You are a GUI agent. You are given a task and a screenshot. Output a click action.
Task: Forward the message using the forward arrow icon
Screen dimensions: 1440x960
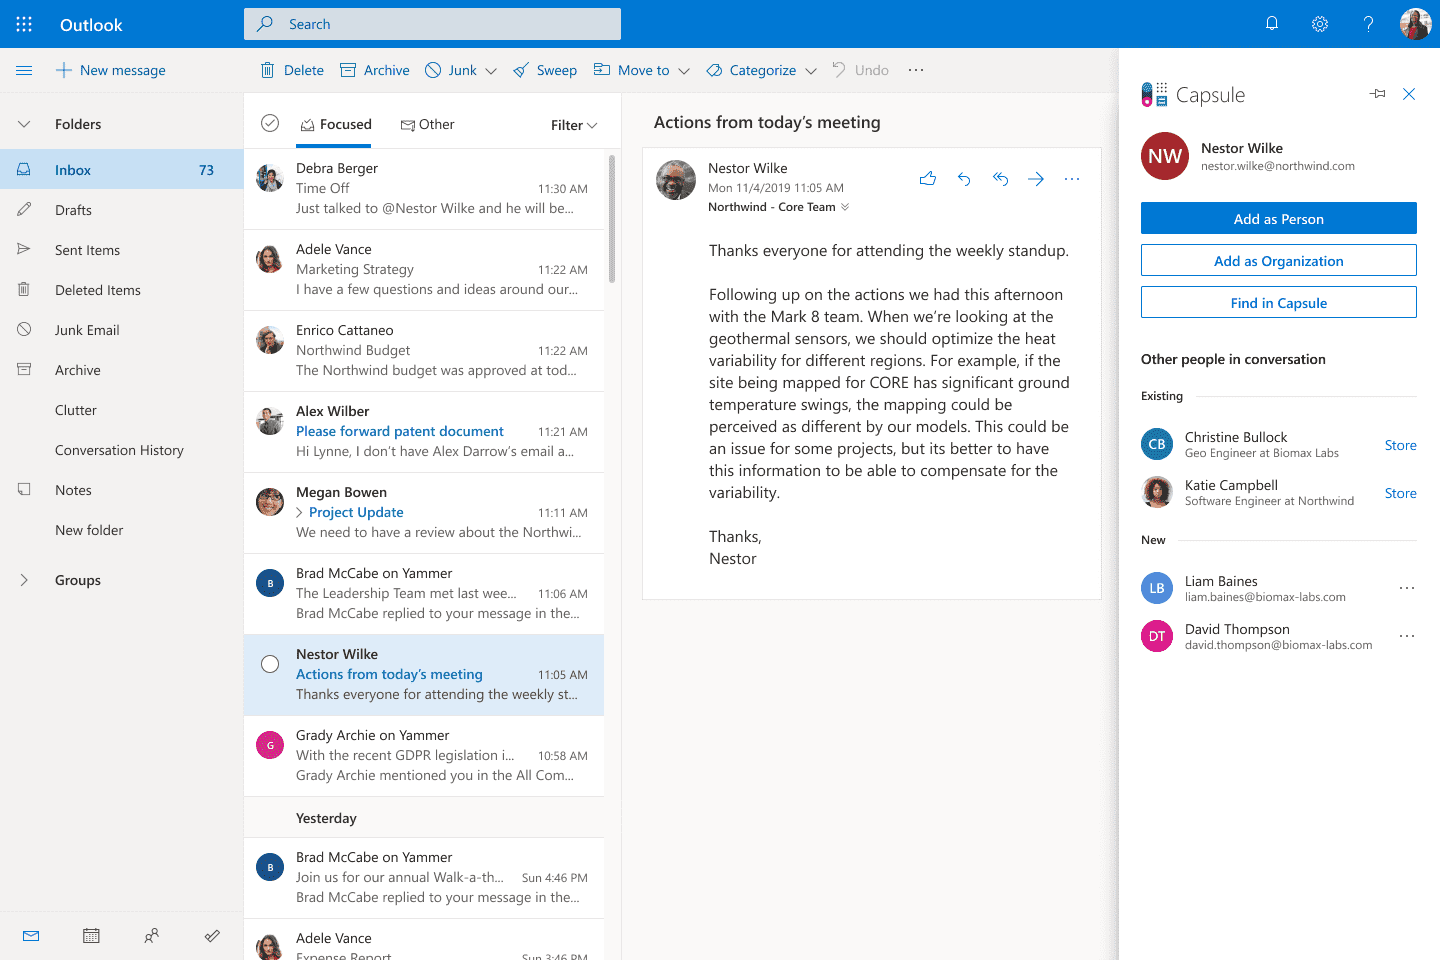(1036, 178)
